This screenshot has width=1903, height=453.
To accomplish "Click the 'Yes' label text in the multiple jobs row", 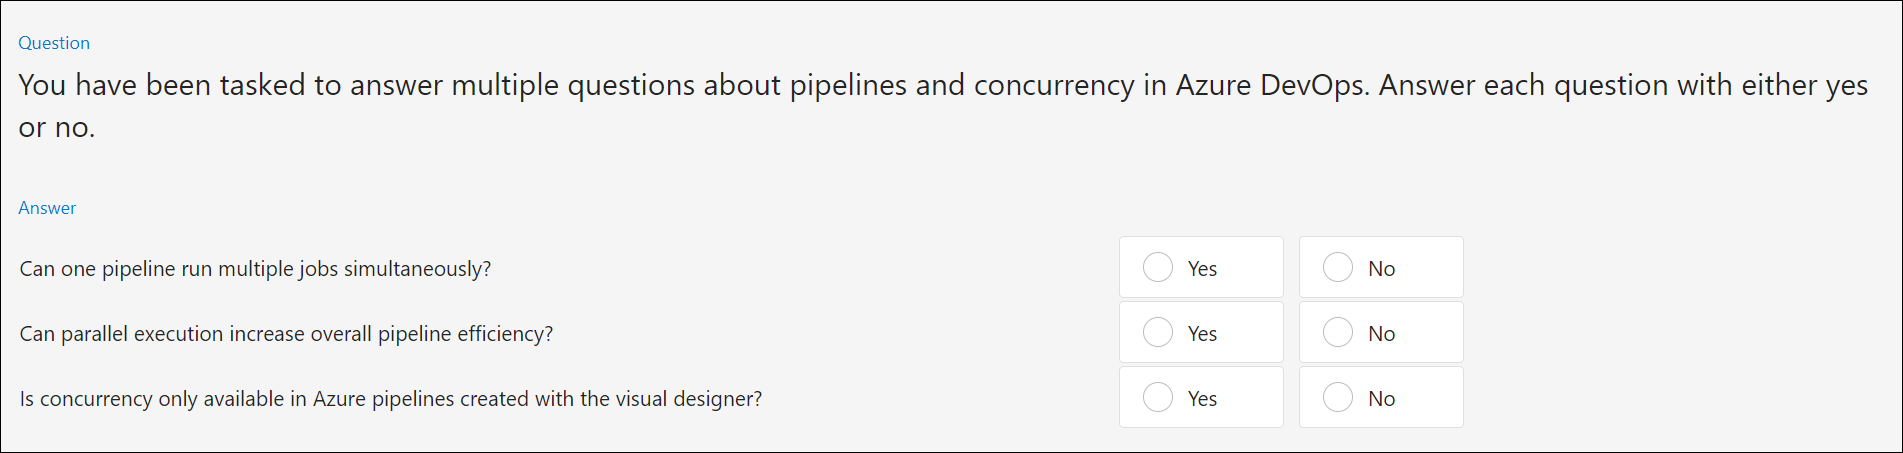I will (x=1202, y=269).
